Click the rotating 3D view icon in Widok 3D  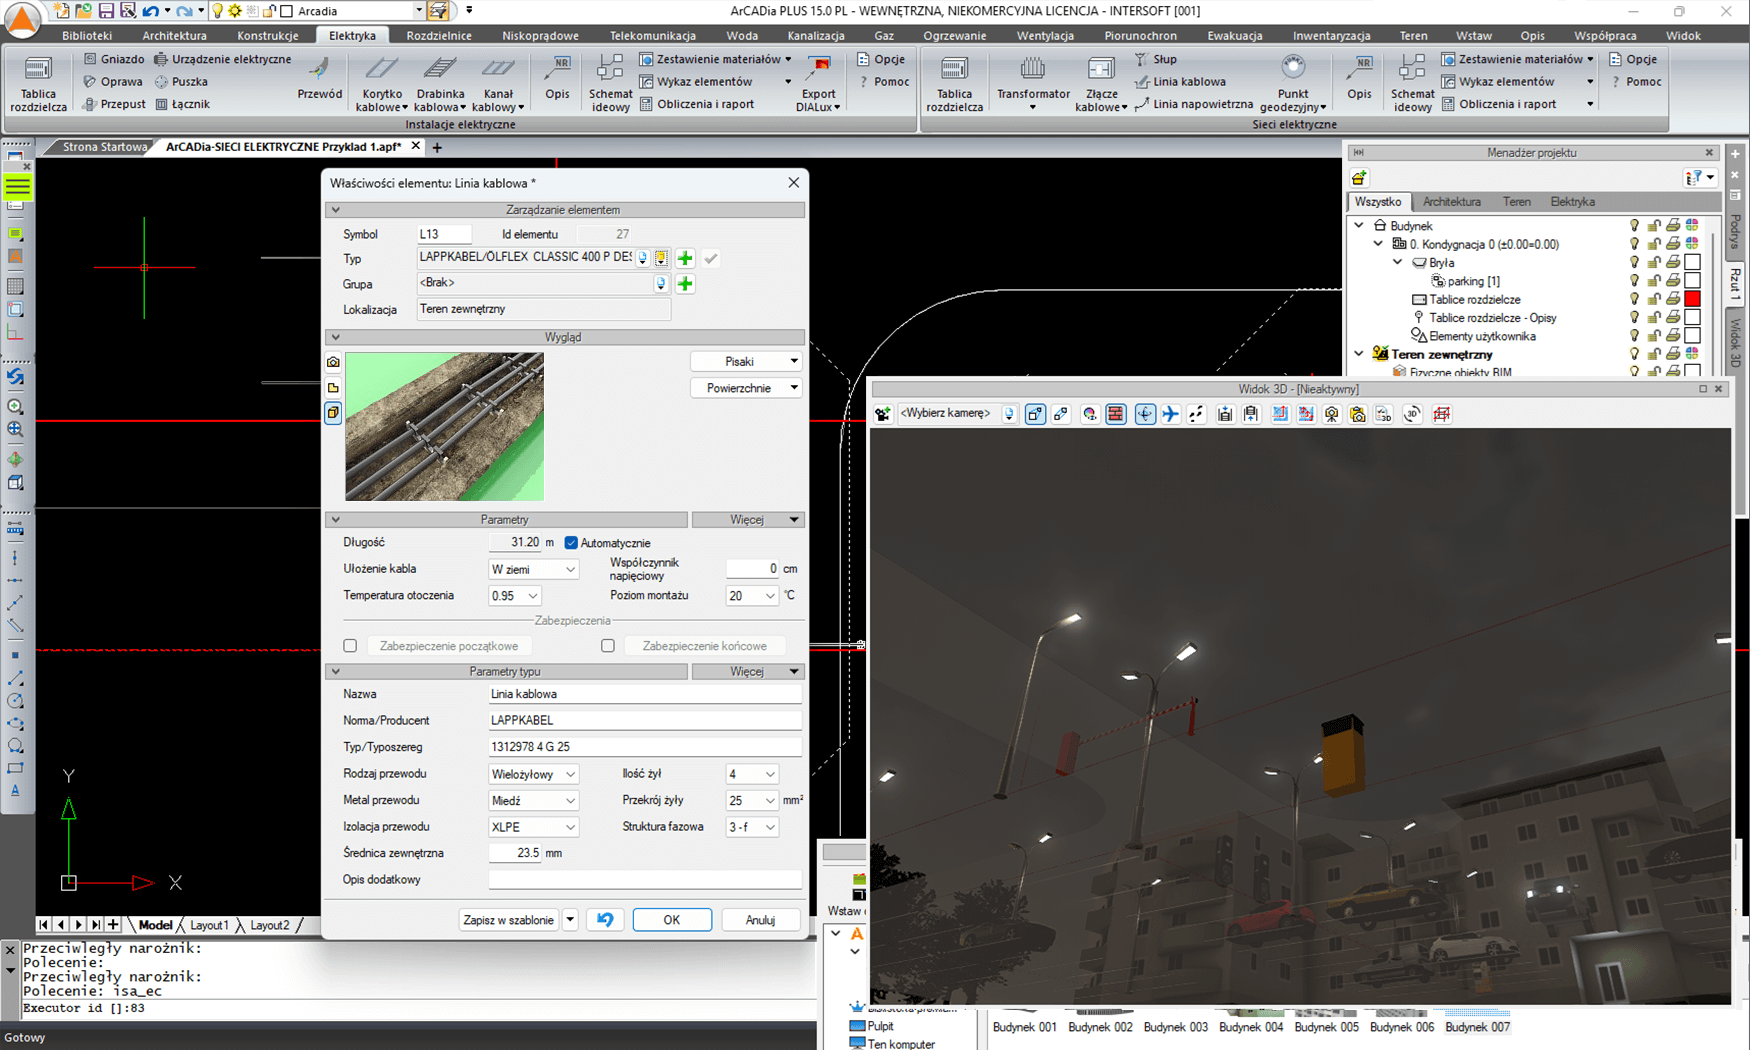click(1411, 414)
